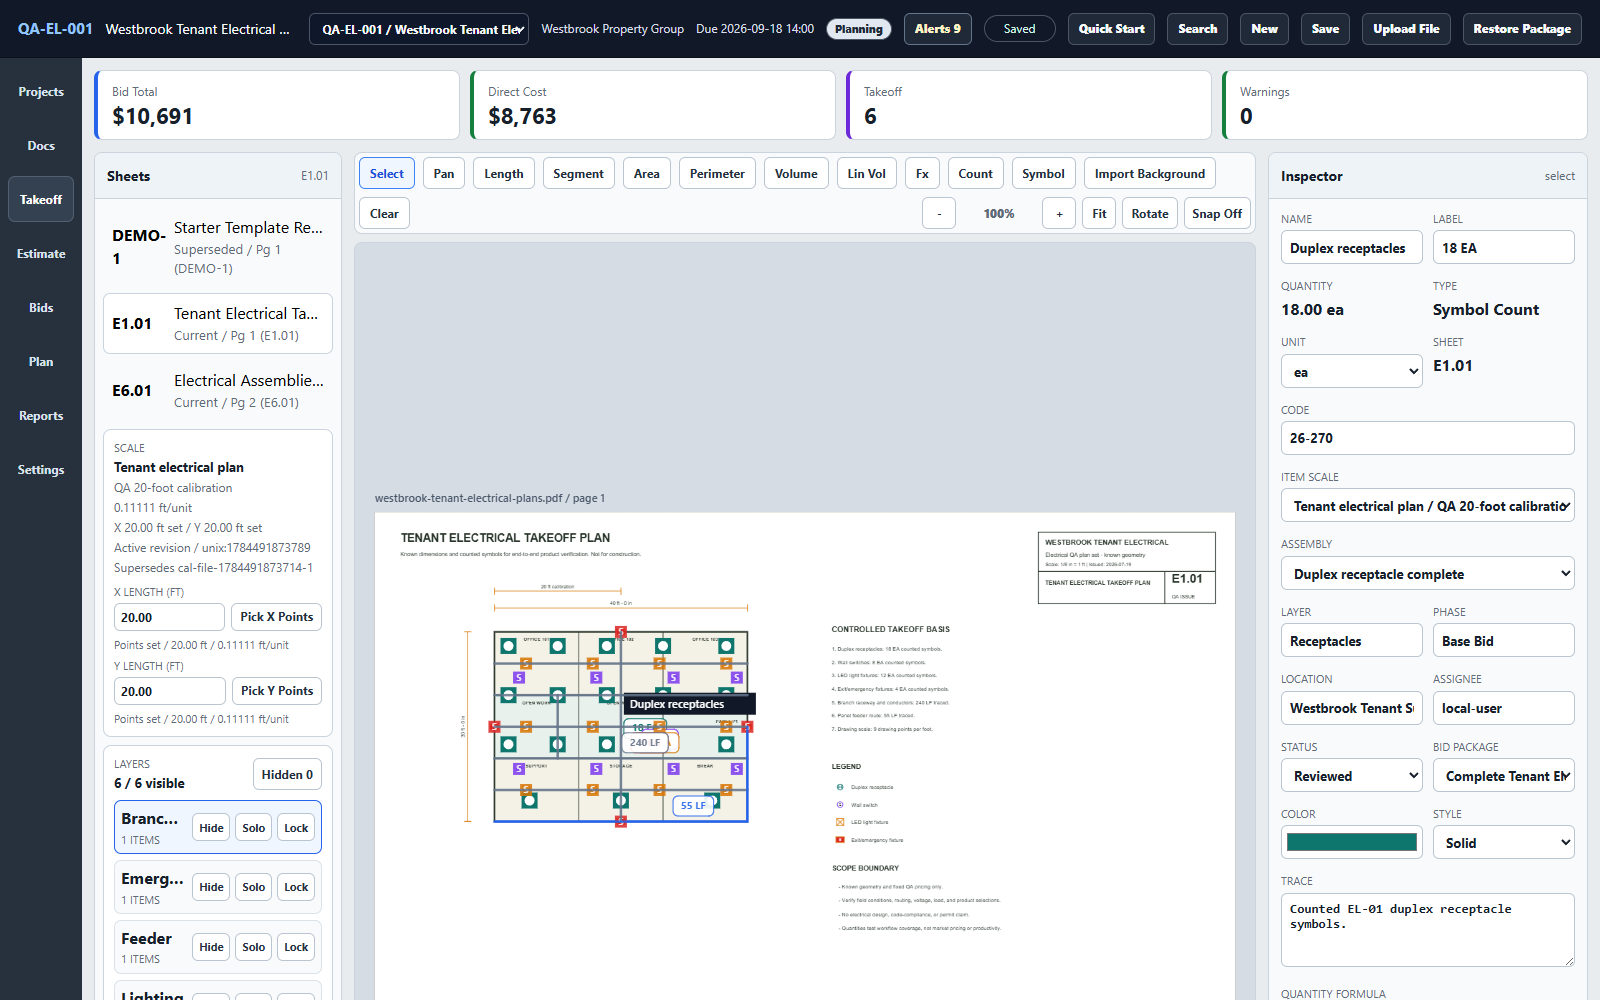Open the Bid Package dropdown
1600x1000 pixels.
coord(1503,776)
